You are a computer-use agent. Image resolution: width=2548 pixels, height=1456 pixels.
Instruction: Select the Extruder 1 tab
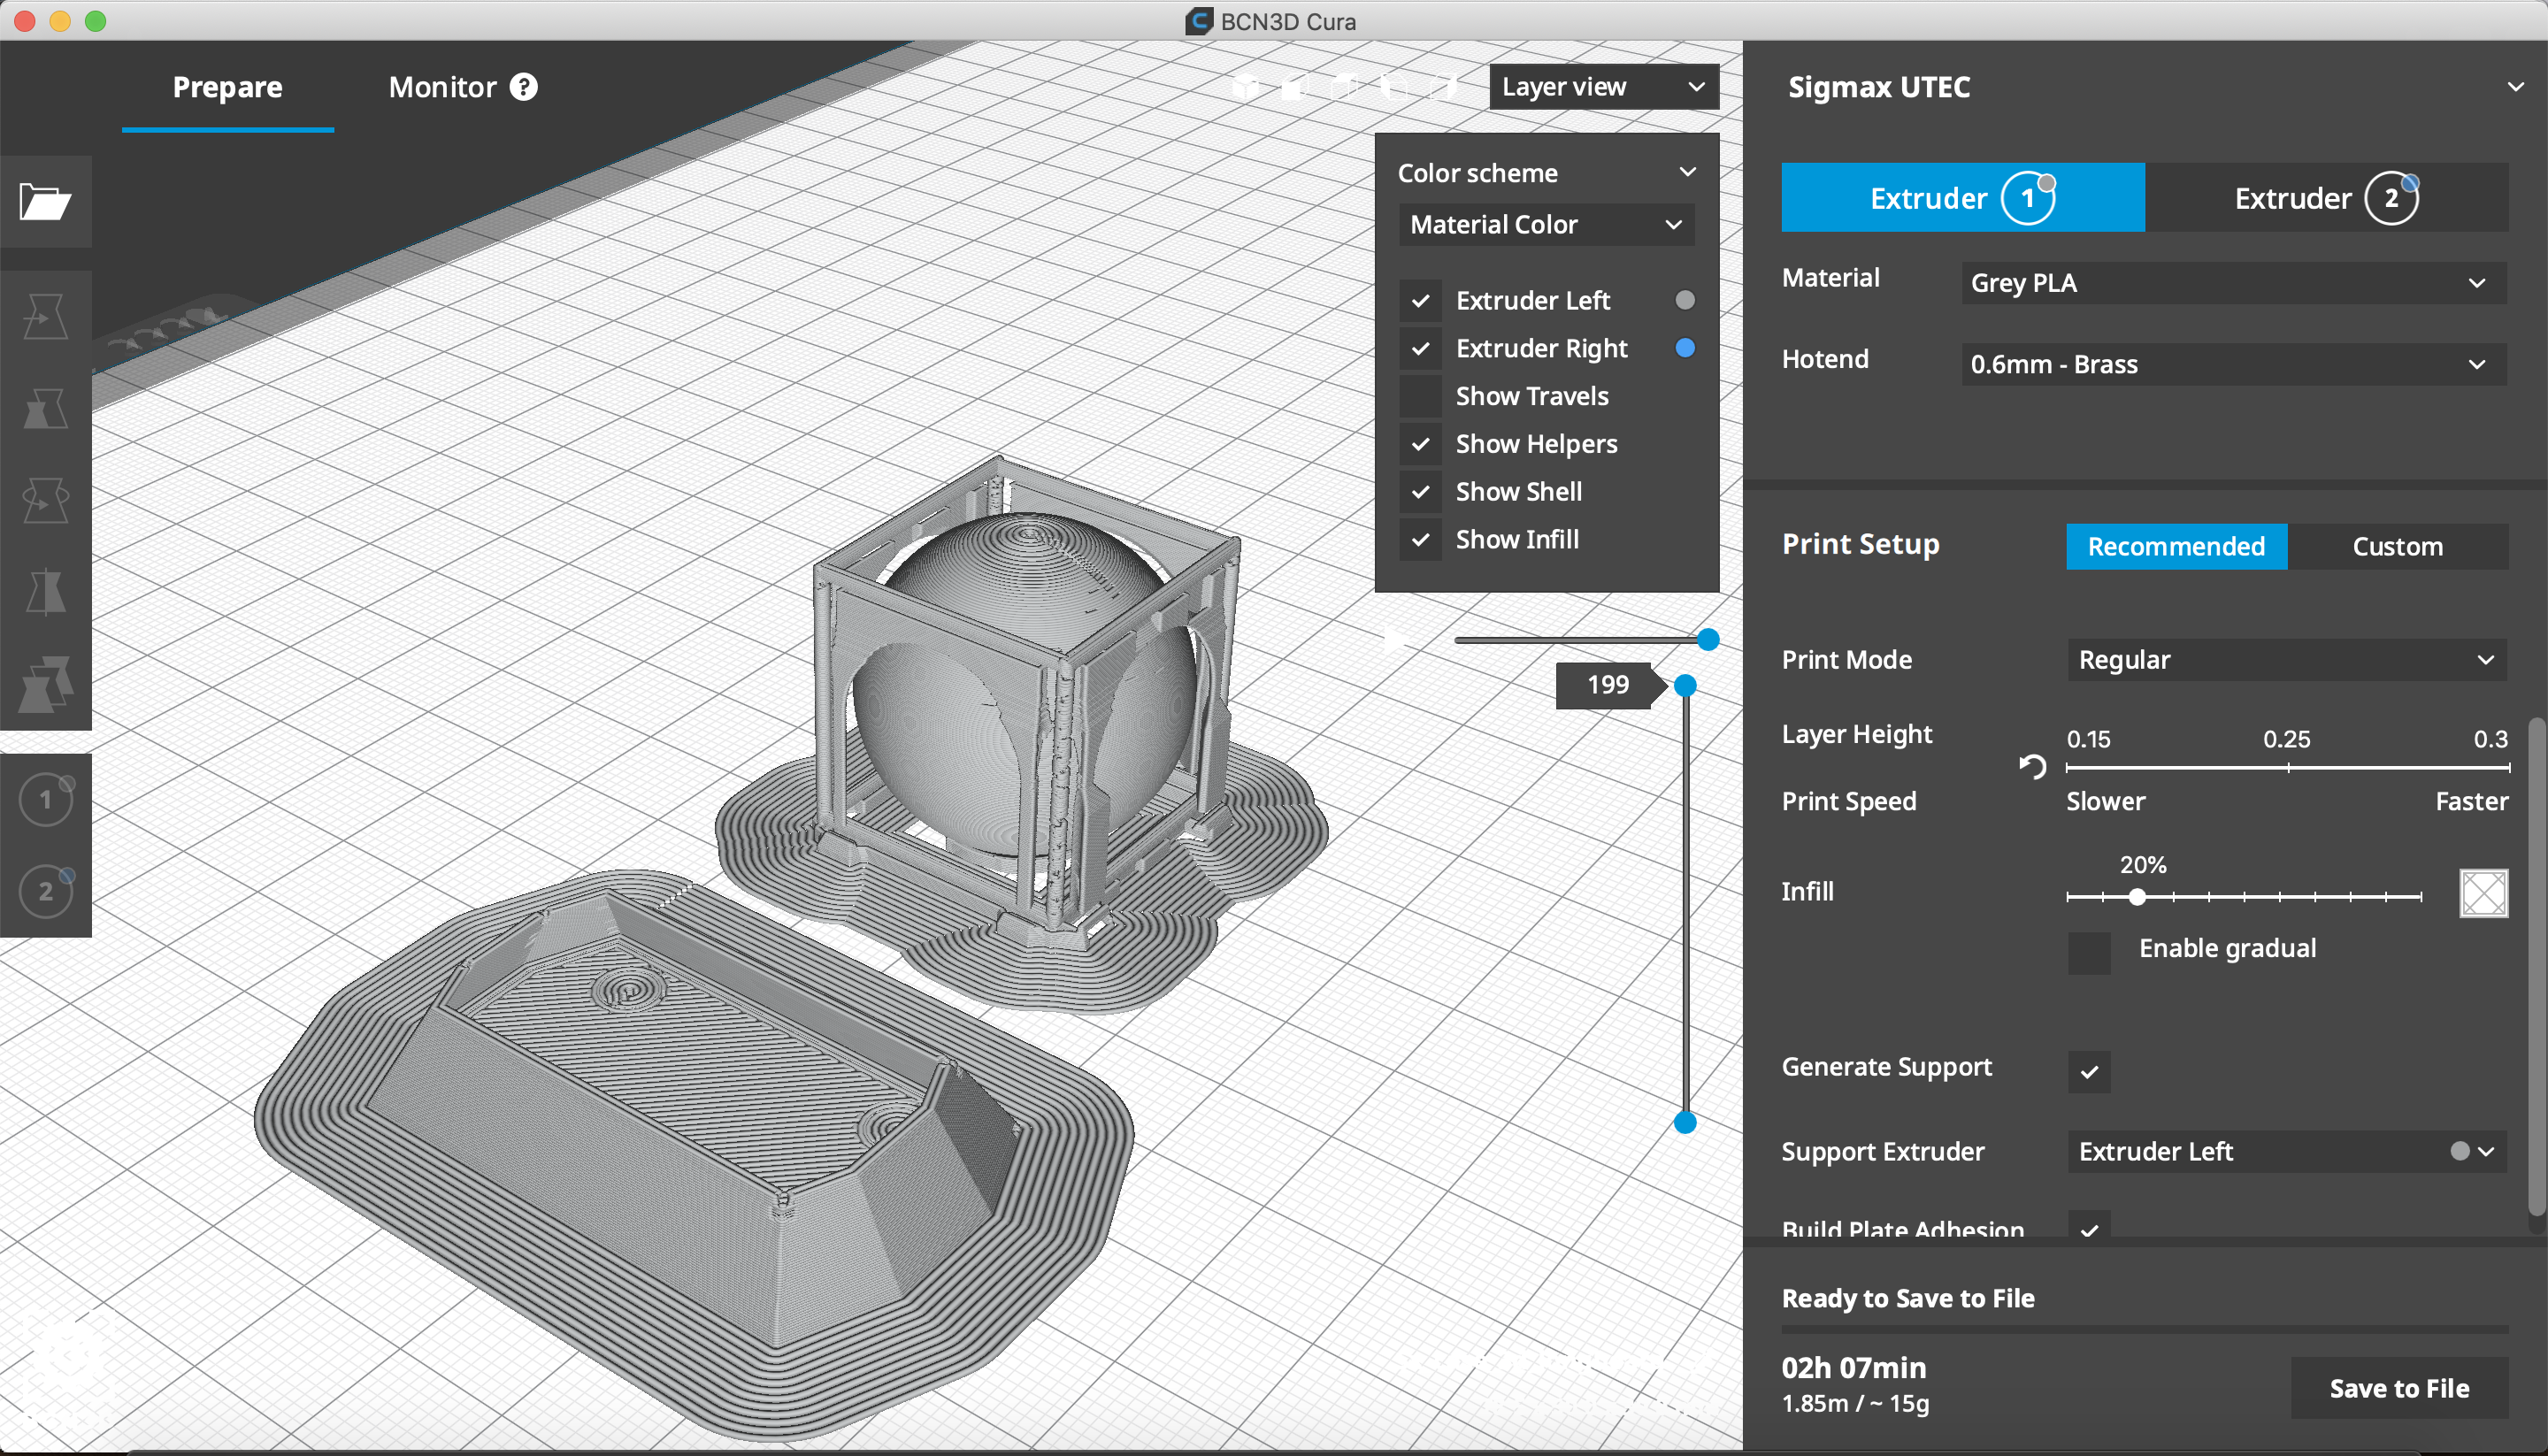(x=1962, y=198)
